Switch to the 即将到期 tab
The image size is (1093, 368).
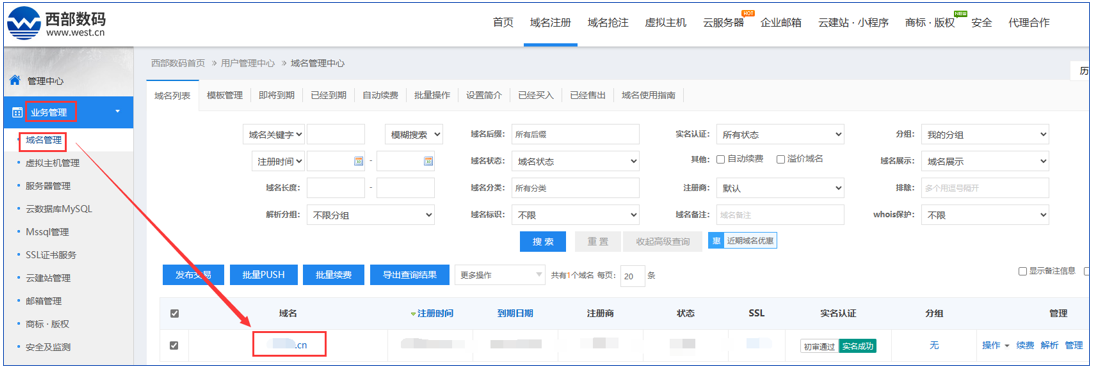[x=276, y=95]
